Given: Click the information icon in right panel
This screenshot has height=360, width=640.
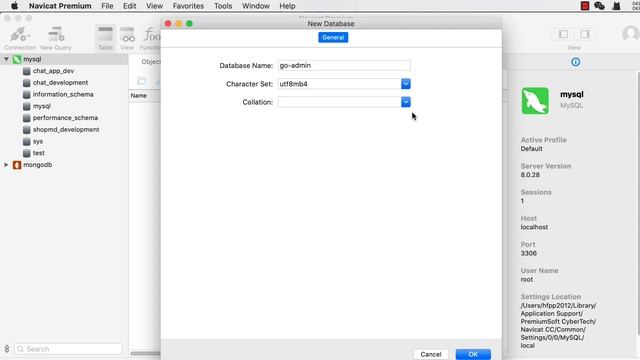Looking at the screenshot, I should click(576, 62).
